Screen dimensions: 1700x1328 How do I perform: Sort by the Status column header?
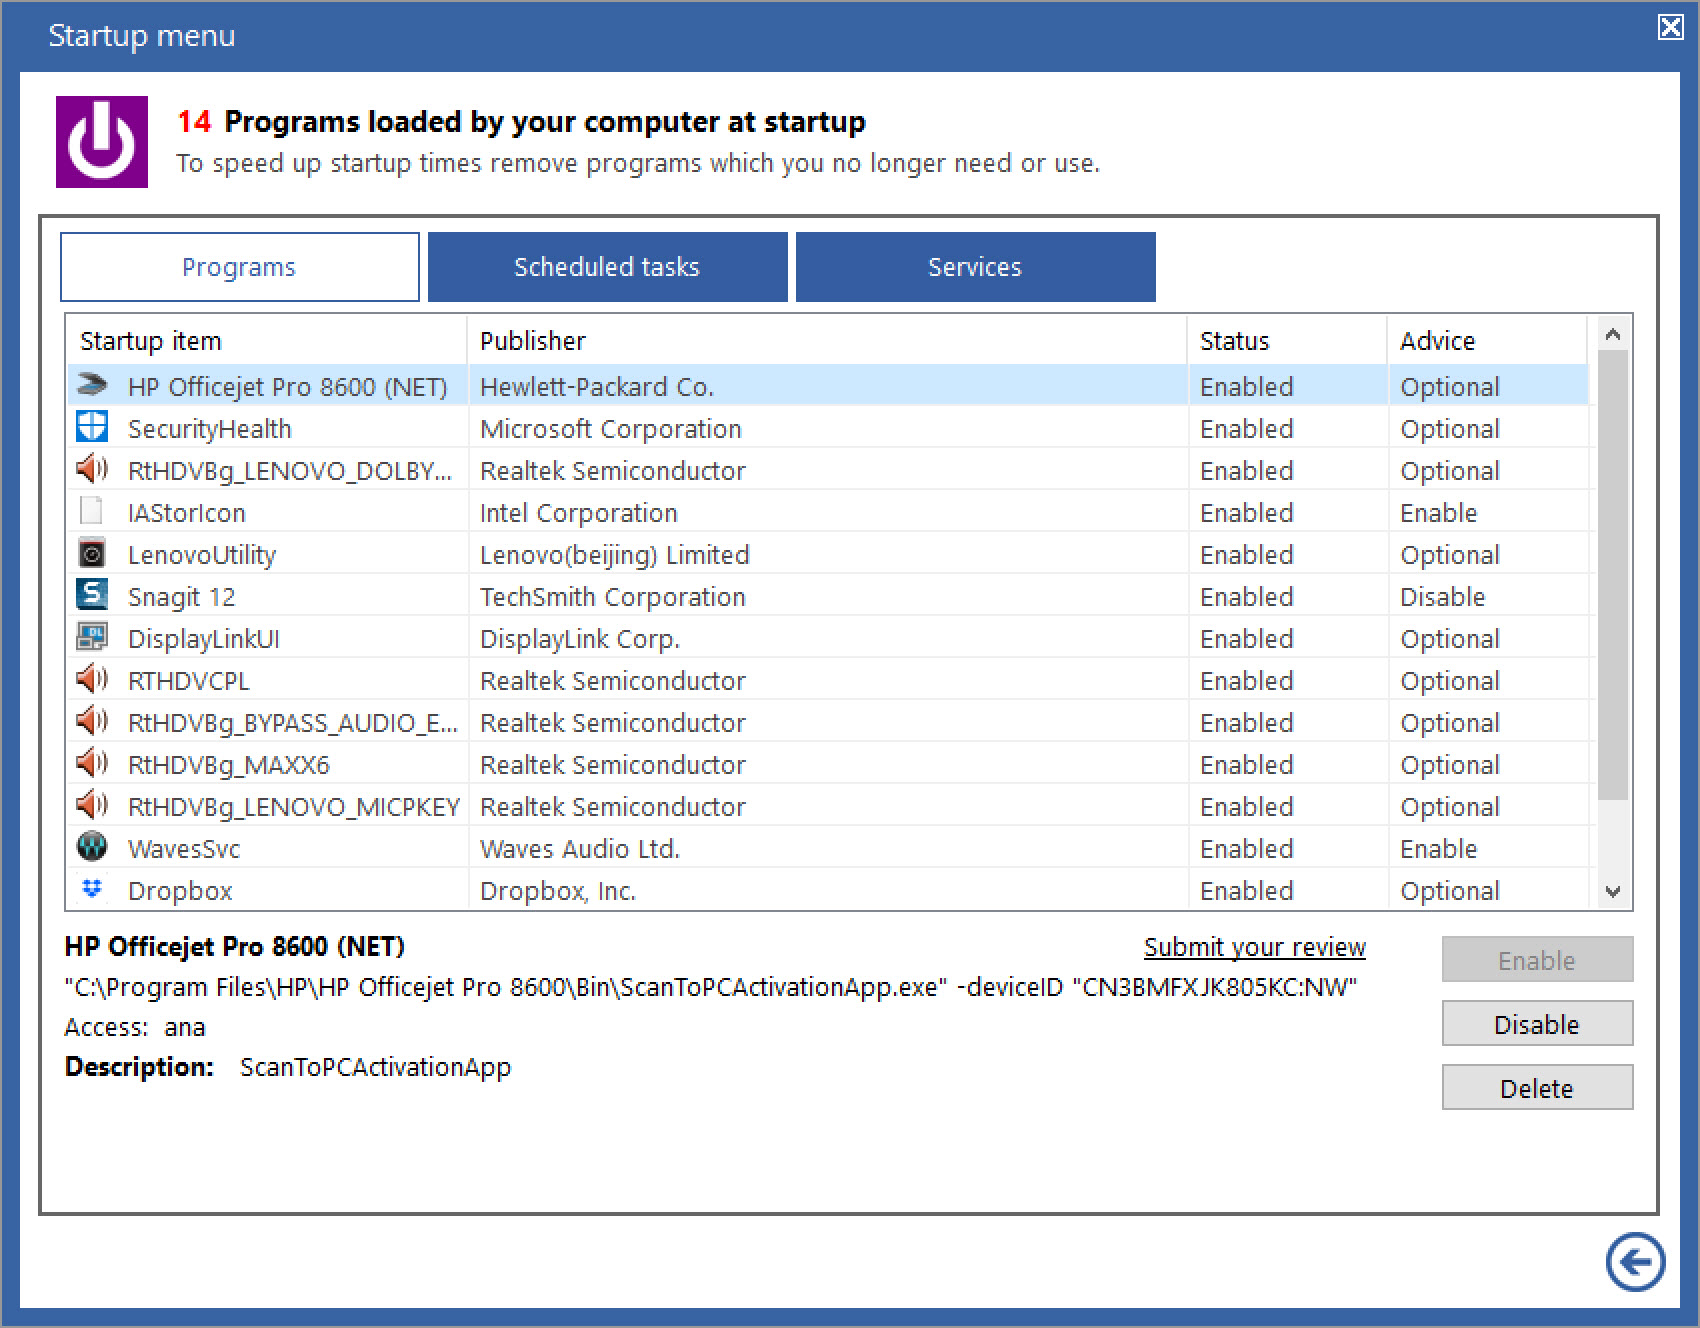click(1287, 341)
